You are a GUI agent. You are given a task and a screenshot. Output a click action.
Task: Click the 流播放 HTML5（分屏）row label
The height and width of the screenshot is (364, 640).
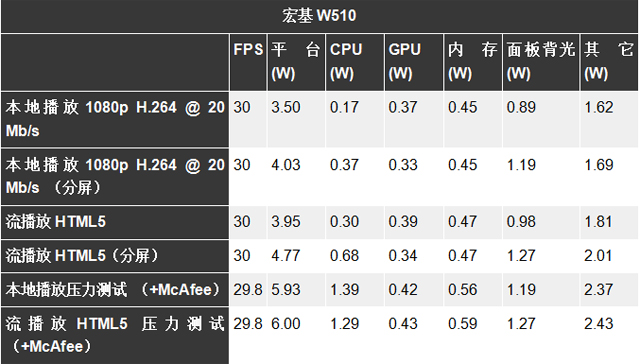click(x=82, y=256)
